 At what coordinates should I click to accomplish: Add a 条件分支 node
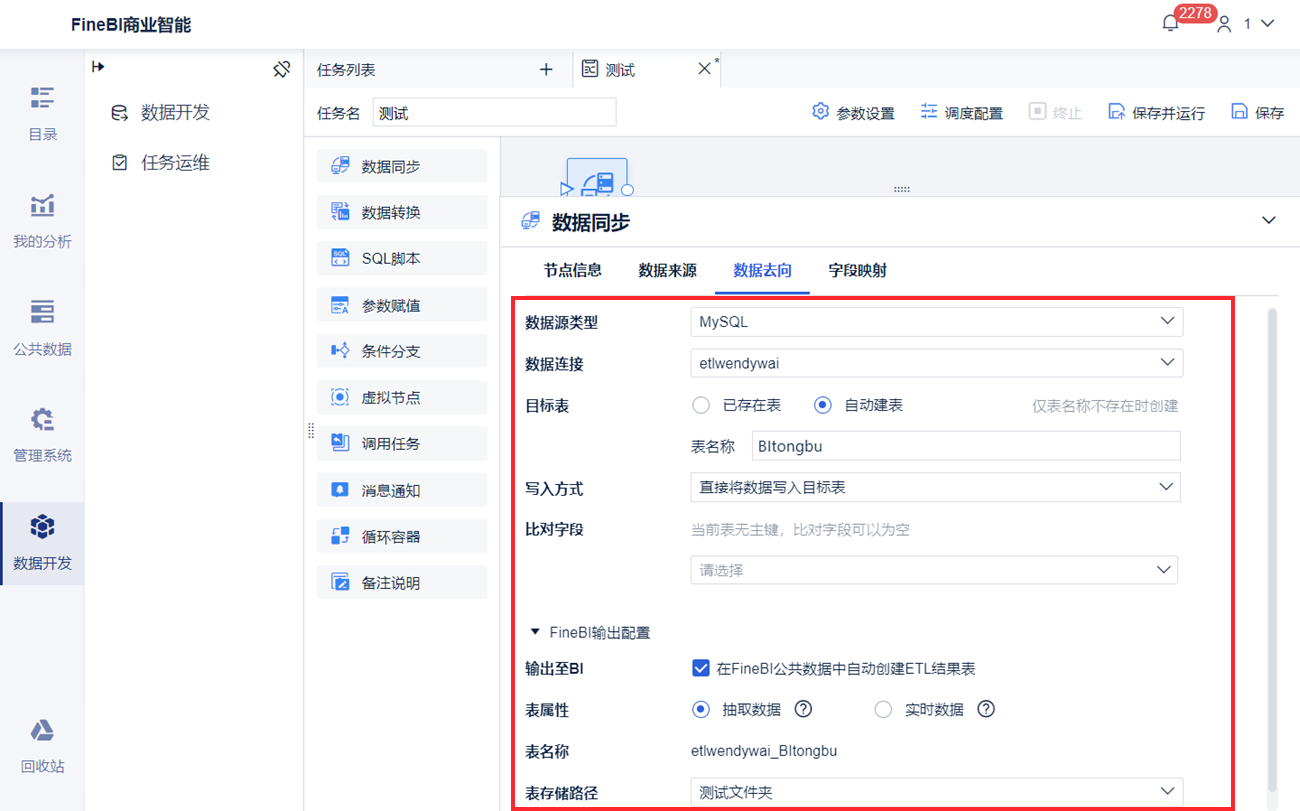click(x=402, y=351)
